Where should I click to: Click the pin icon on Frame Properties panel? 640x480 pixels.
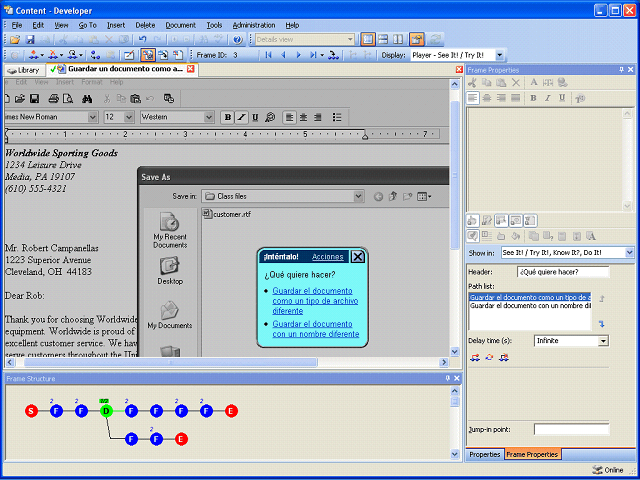[x=622, y=70]
